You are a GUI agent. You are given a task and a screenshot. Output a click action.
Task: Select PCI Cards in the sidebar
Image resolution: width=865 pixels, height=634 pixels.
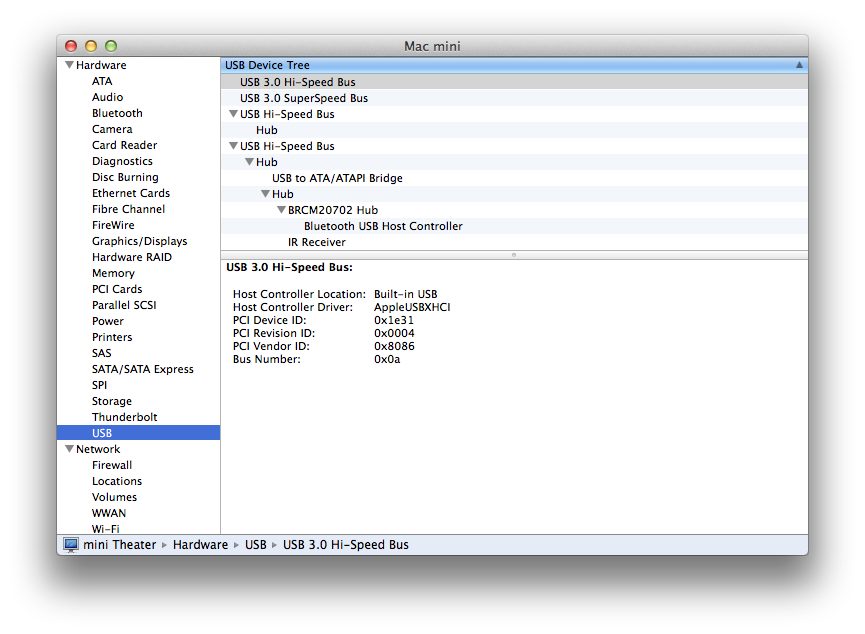[117, 289]
